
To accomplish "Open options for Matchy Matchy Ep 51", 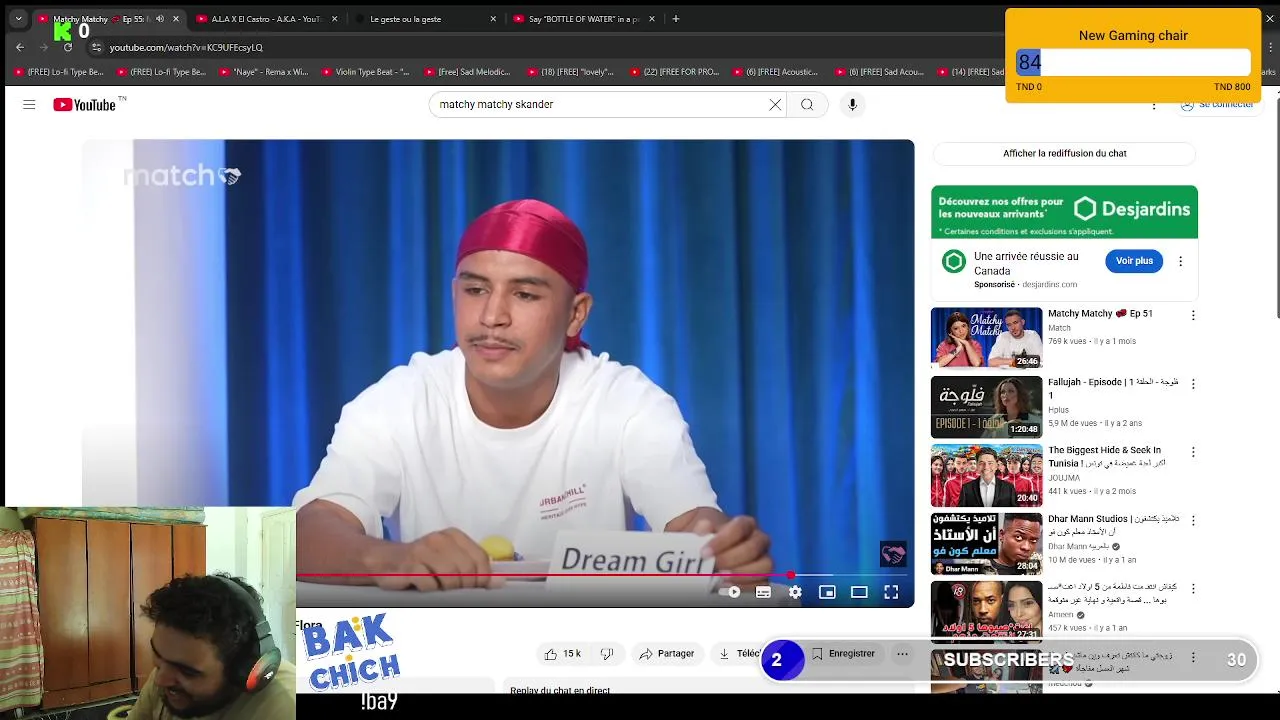I will tap(1192, 315).
